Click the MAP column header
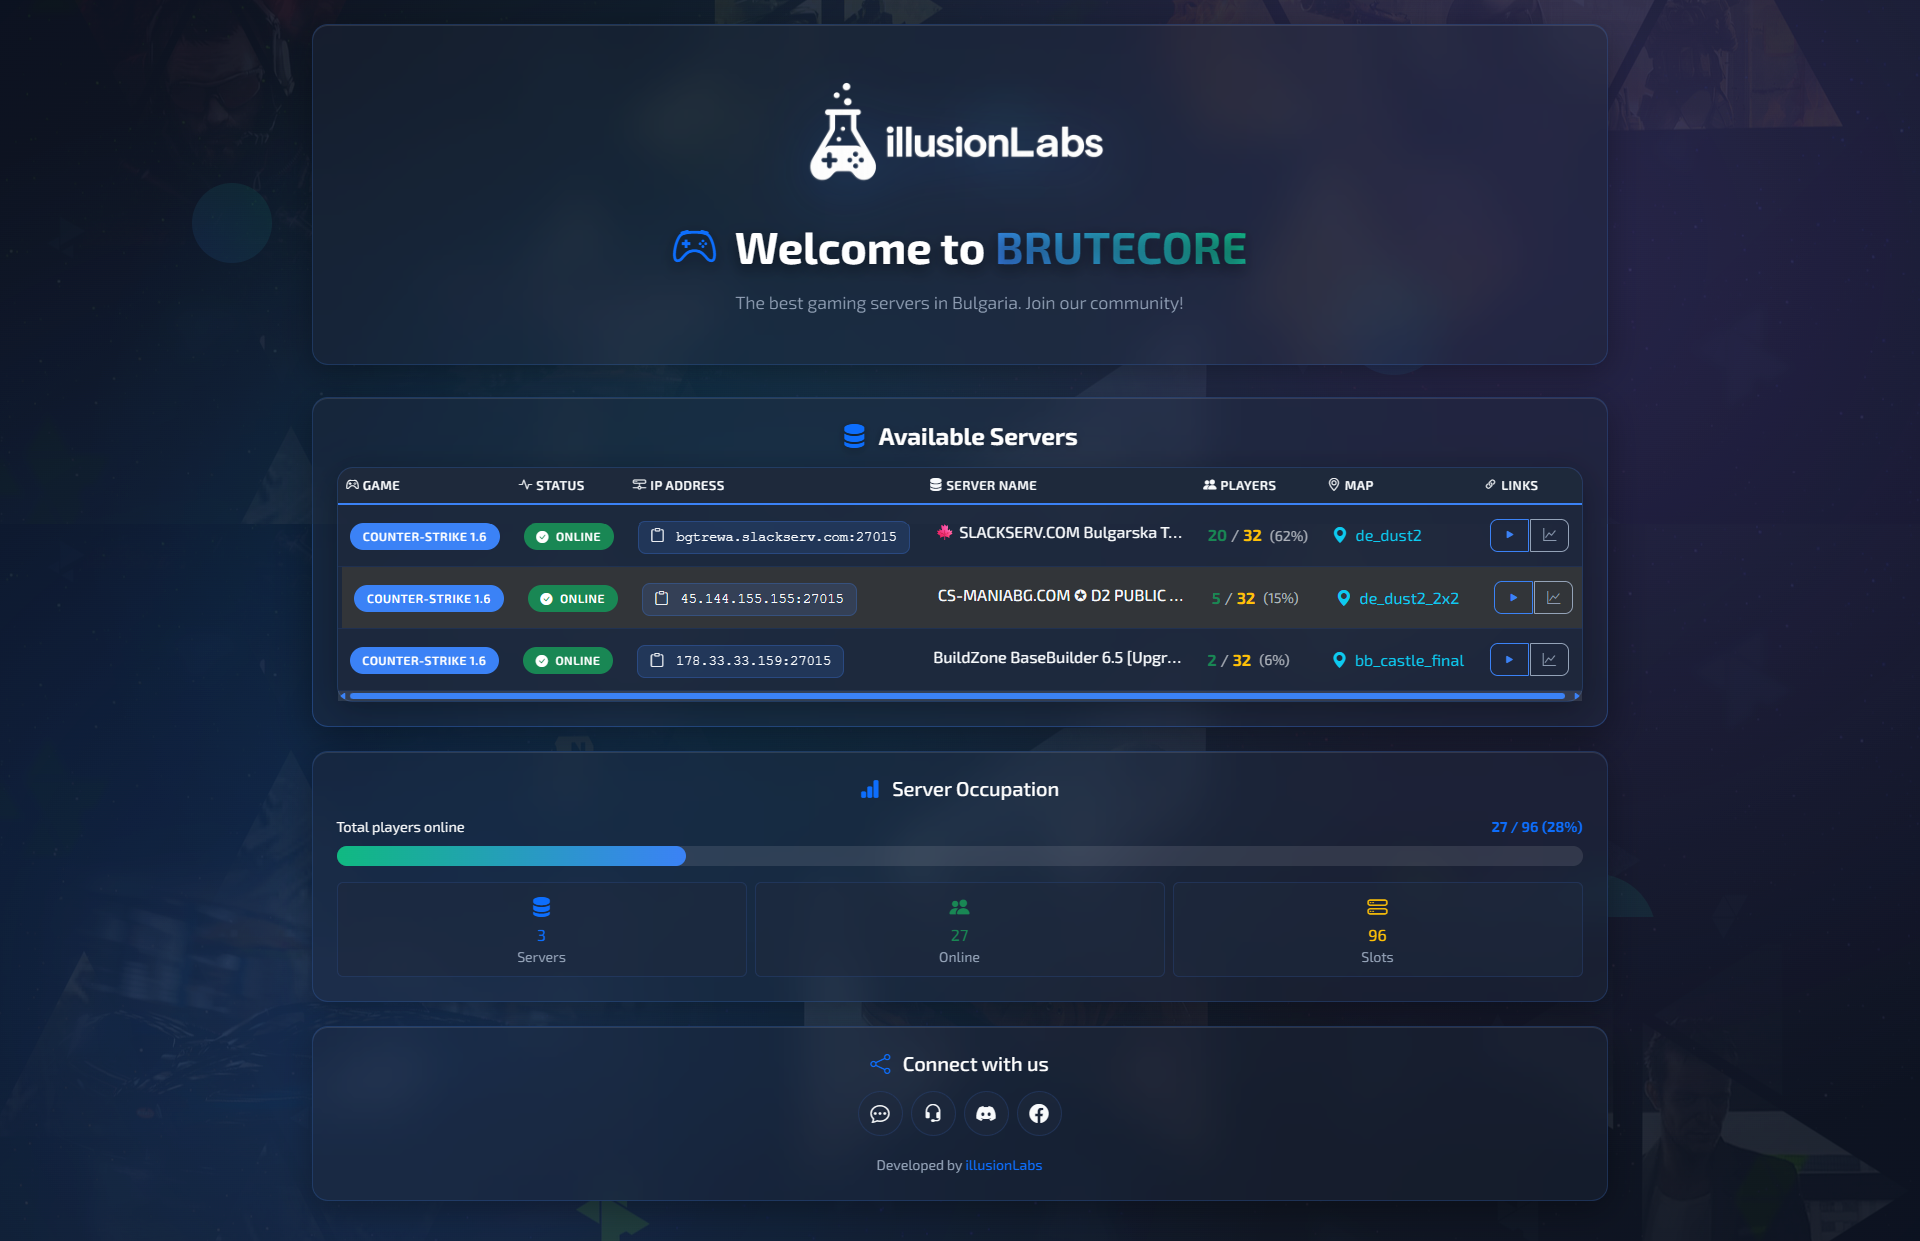Viewport: 1920px width, 1241px height. tap(1351, 485)
